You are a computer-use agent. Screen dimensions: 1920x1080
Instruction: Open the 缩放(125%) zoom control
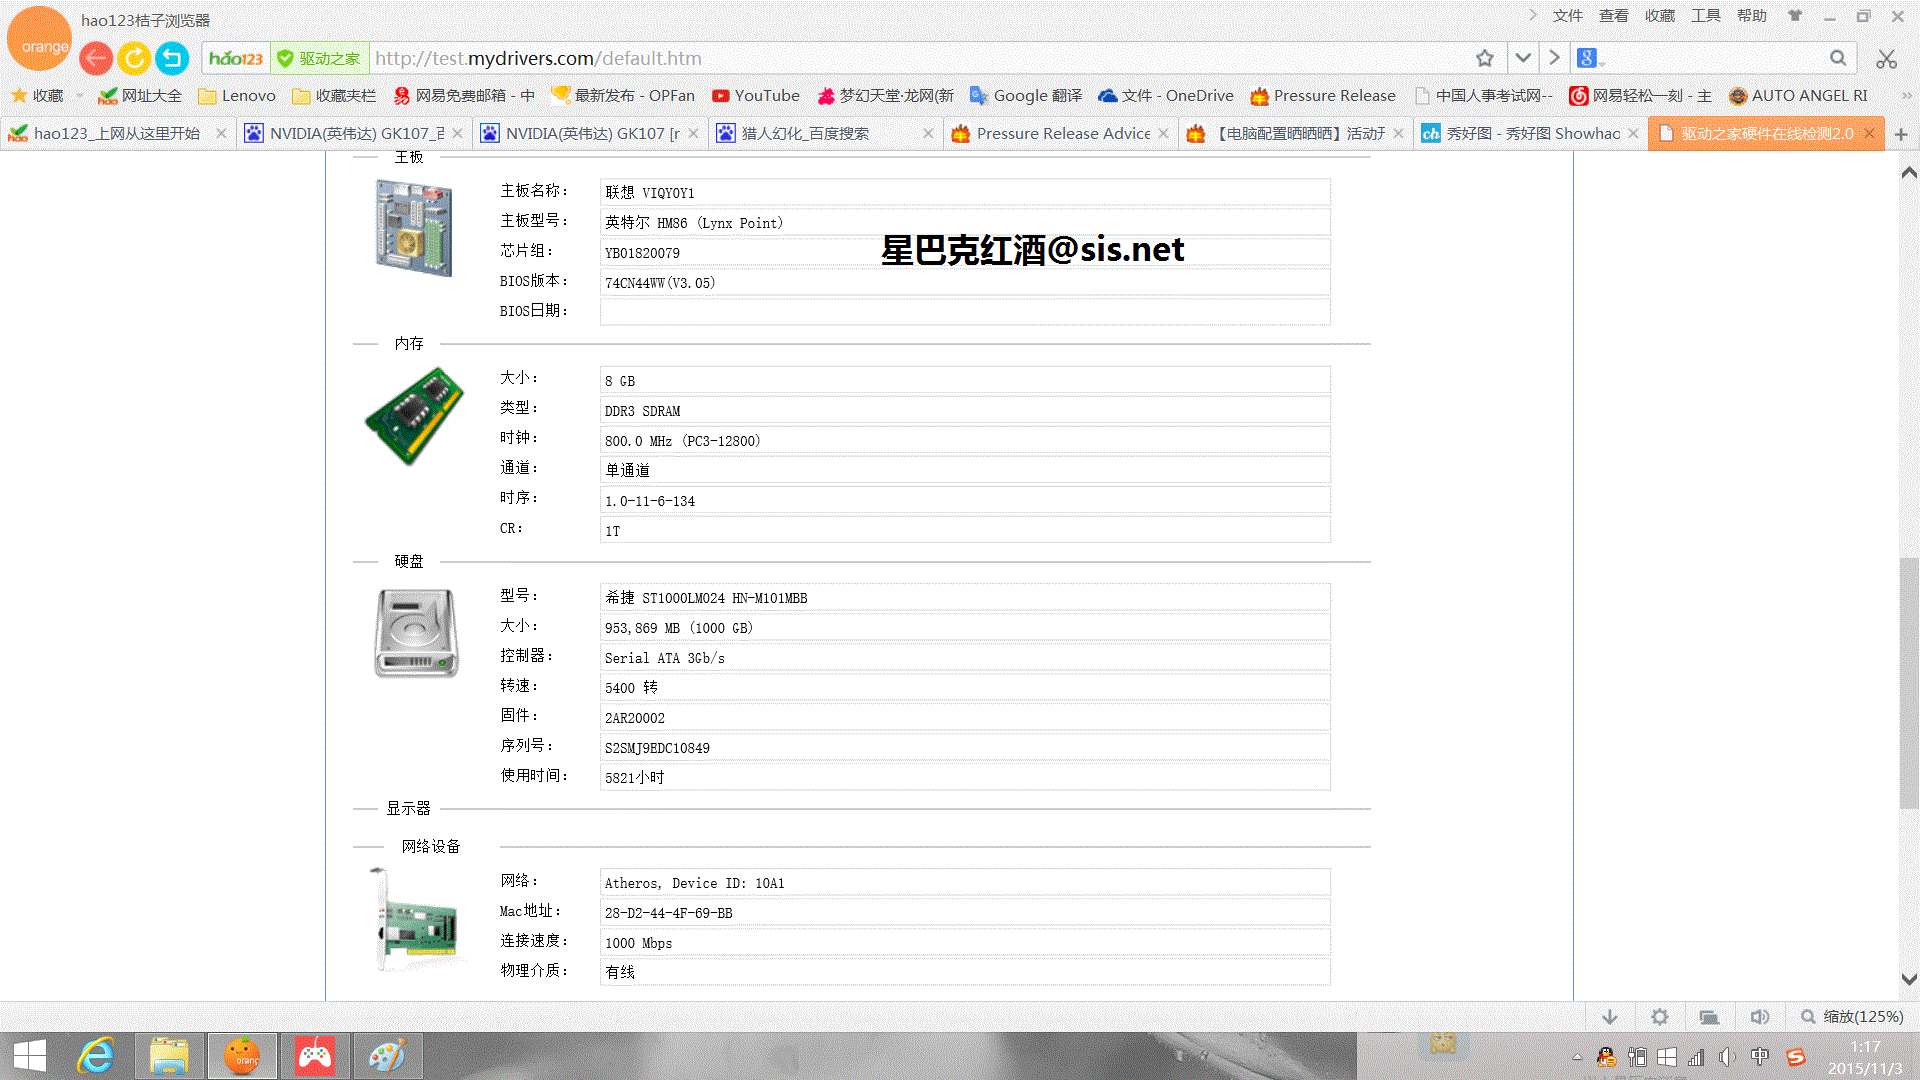[1852, 1017]
